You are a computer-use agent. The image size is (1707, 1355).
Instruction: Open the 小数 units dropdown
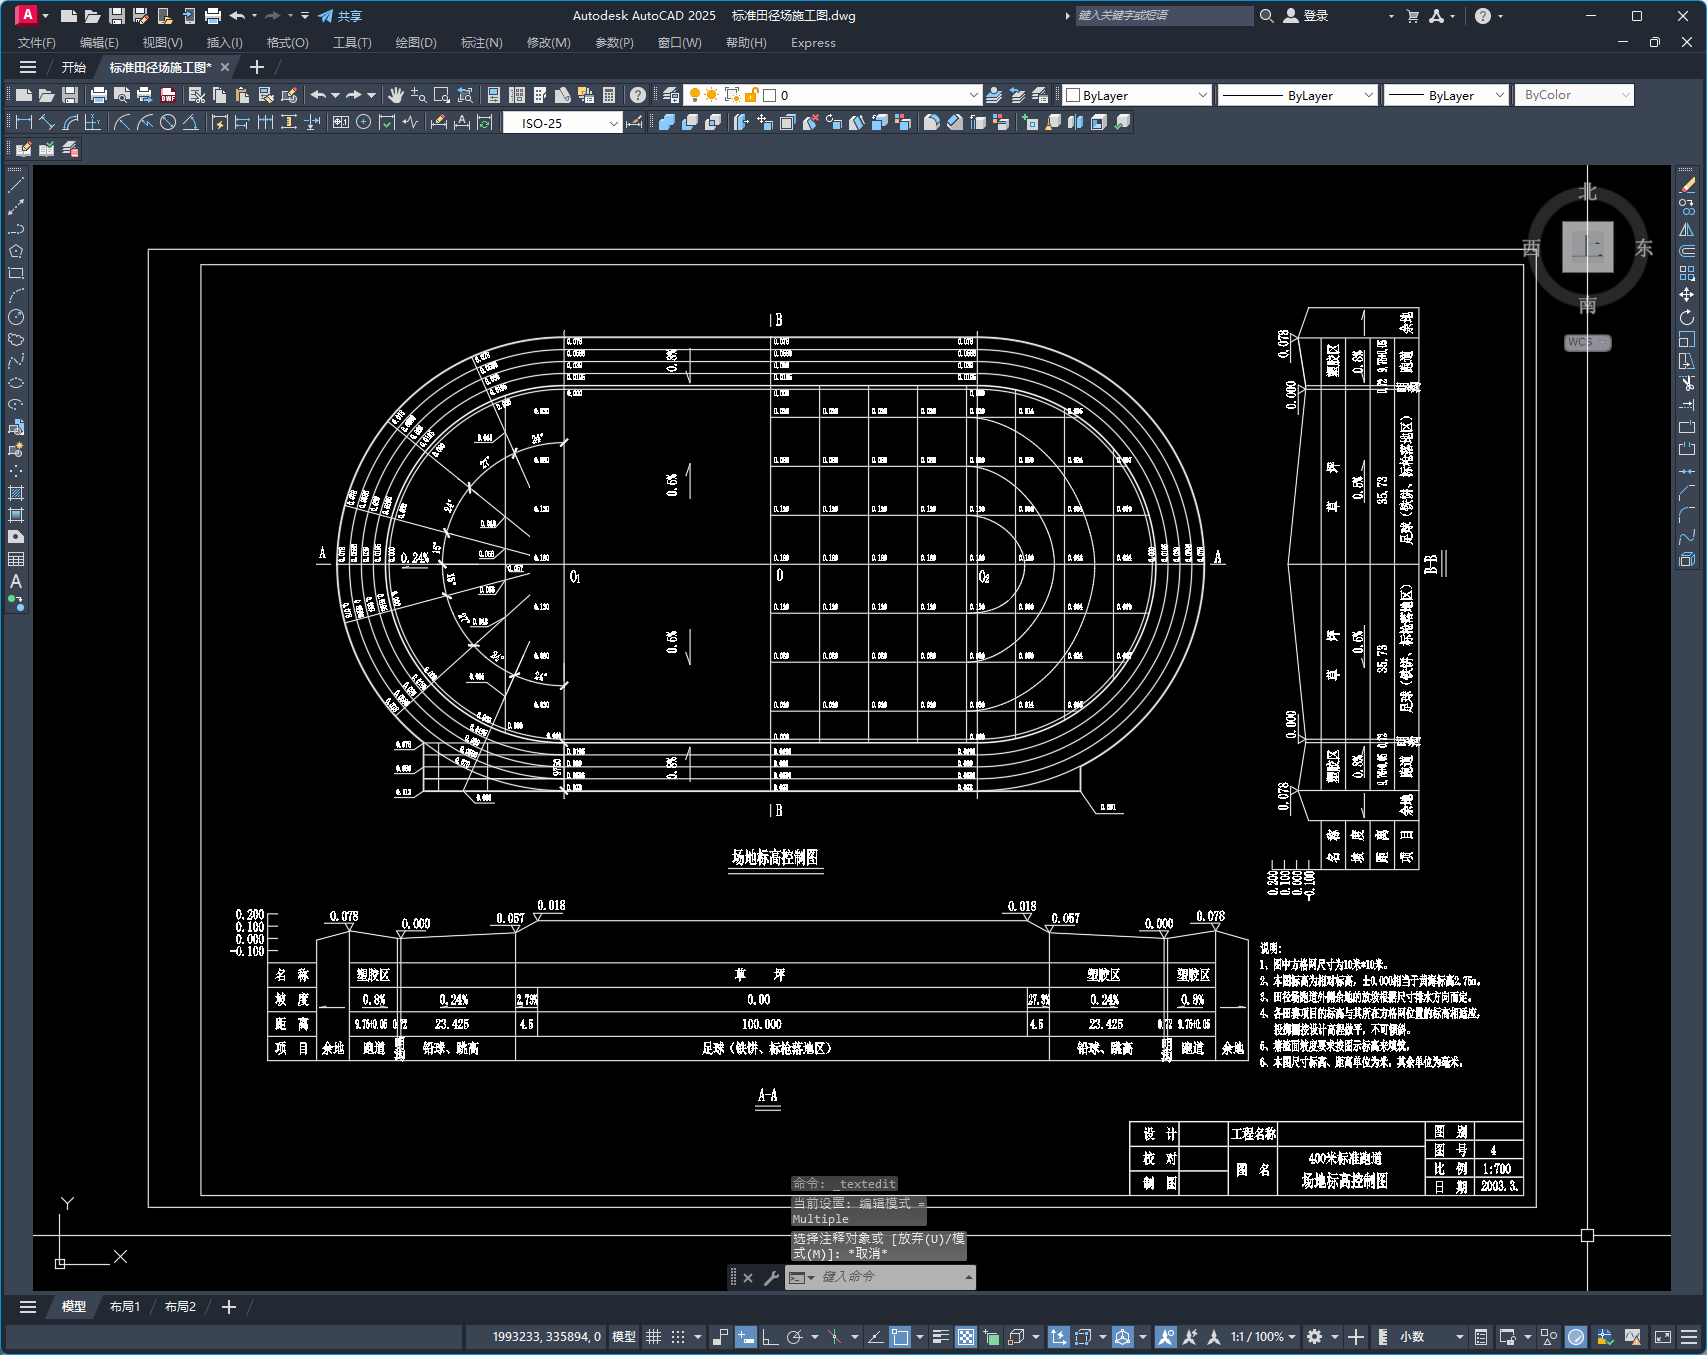click(x=1431, y=1337)
